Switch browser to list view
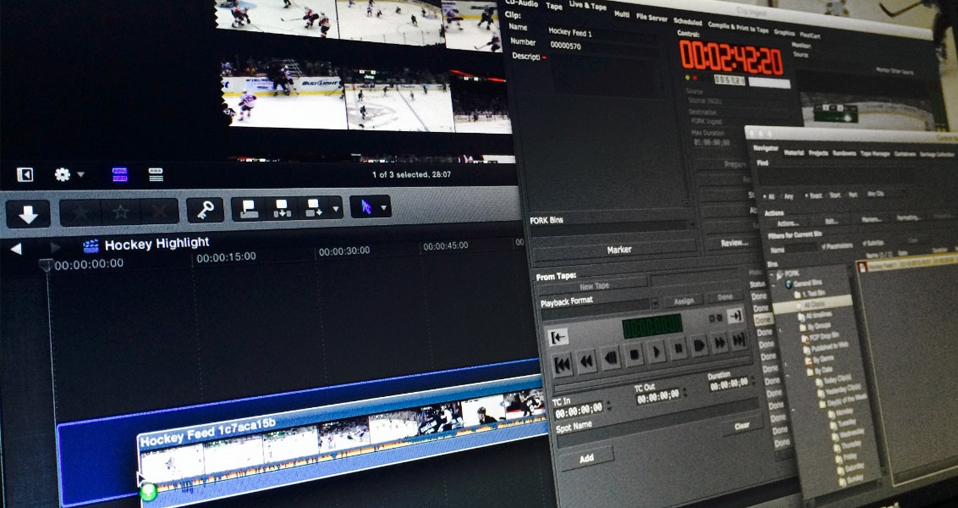 156,174
